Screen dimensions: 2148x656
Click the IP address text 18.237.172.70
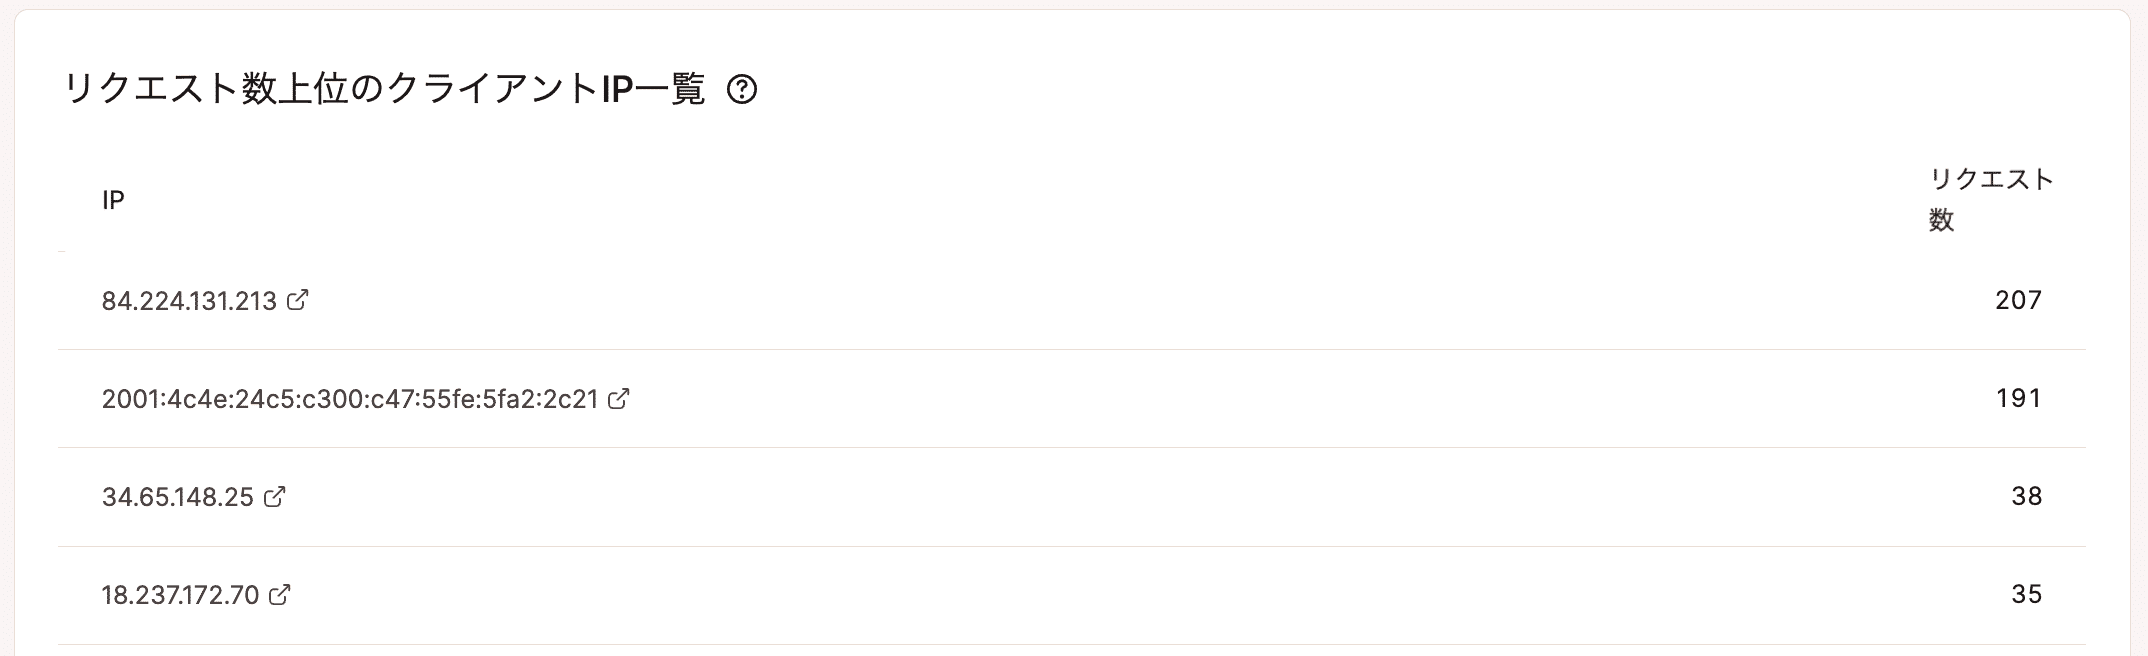click(181, 595)
